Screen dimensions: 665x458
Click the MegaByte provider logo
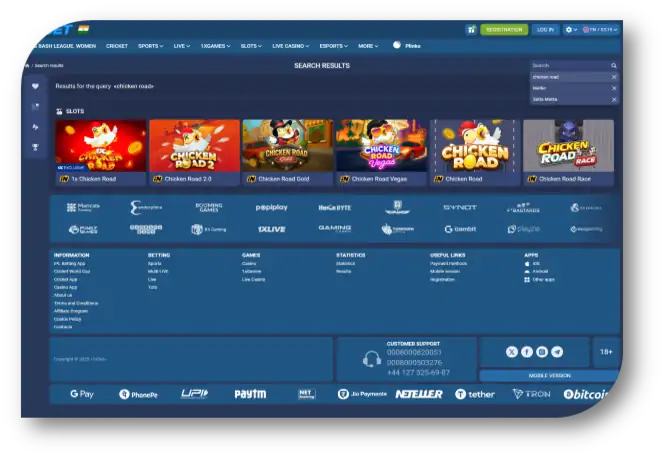click(x=335, y=207)
